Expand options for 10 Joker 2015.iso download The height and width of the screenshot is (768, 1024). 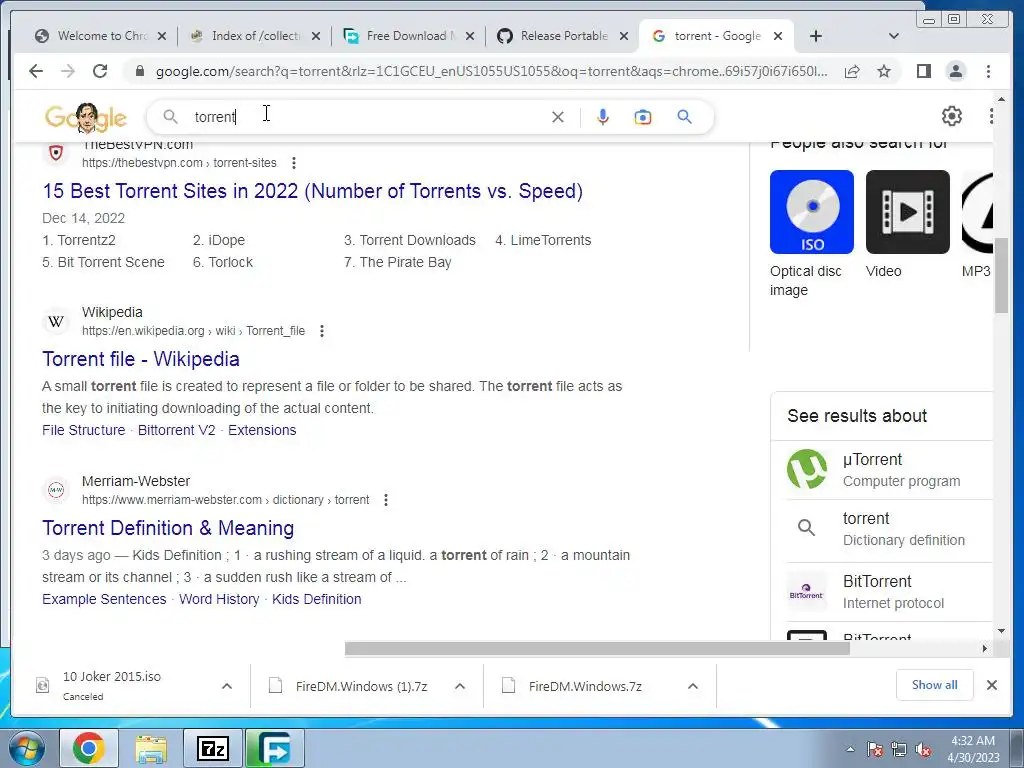tap(227, 686)
